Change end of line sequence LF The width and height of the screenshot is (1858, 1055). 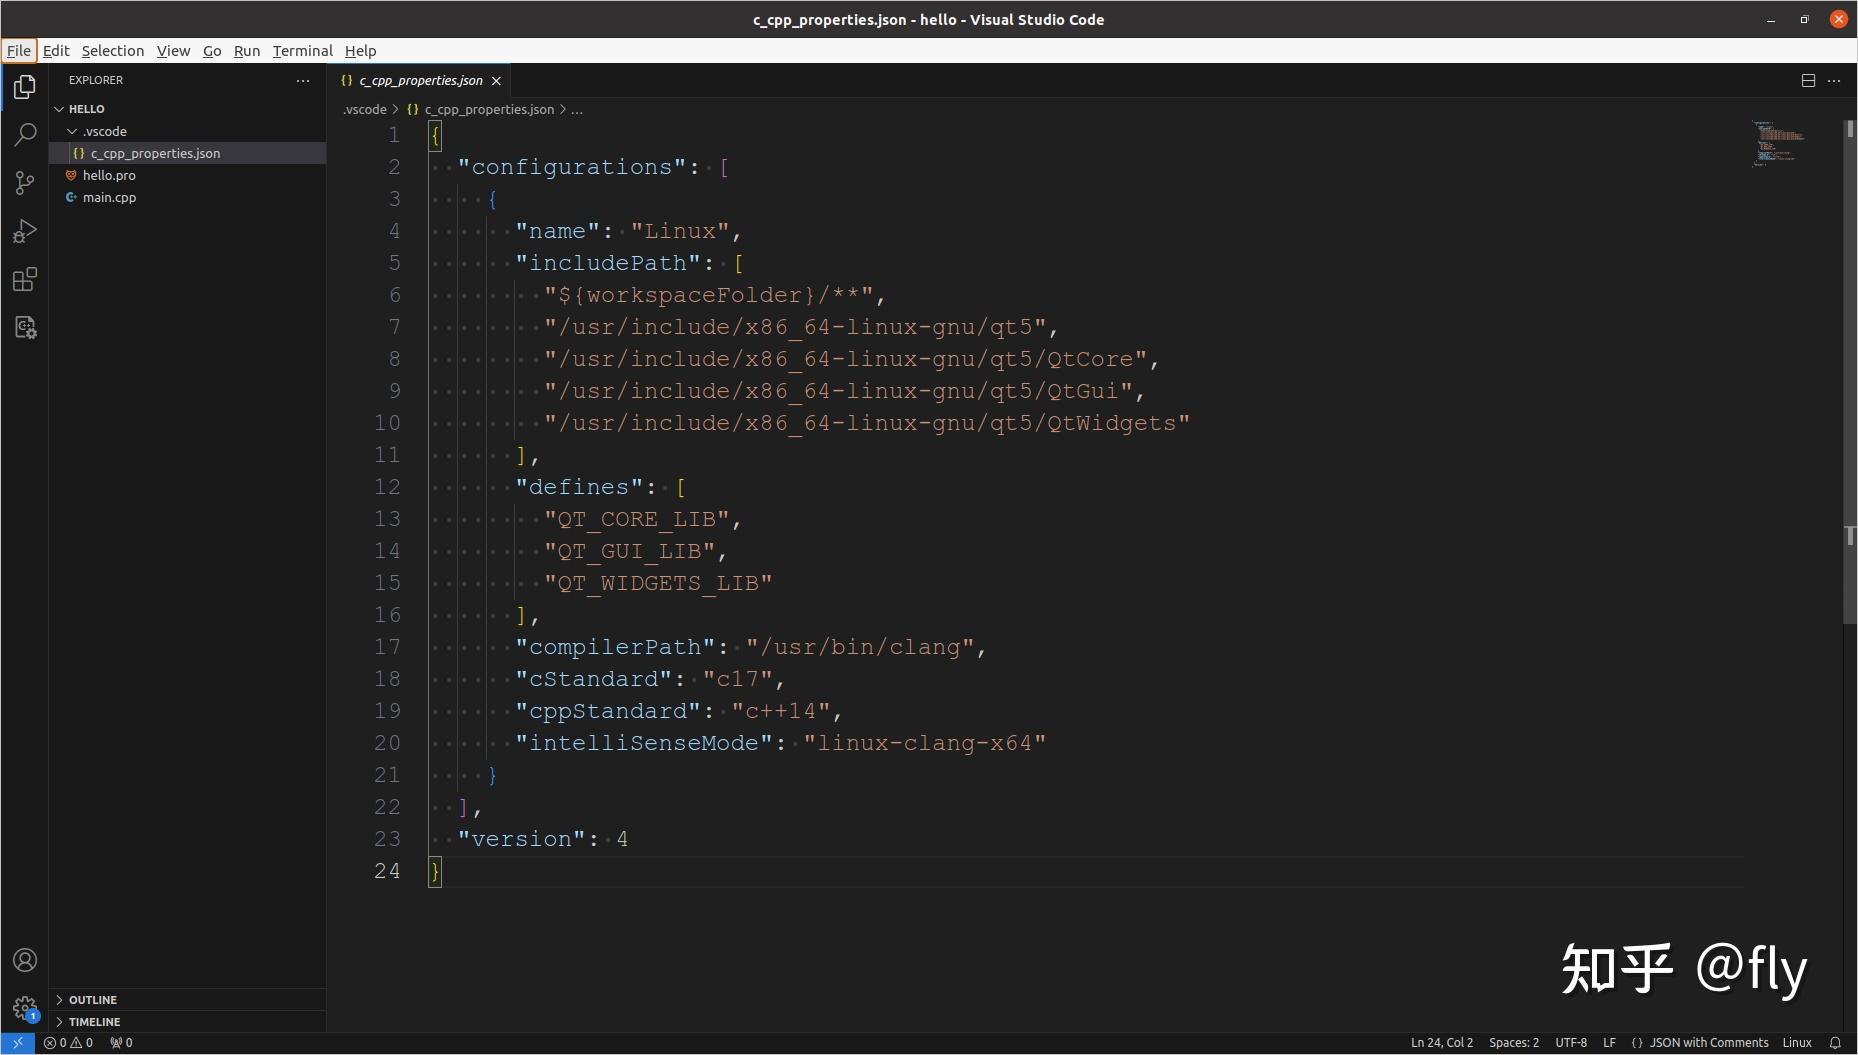1609,1042
